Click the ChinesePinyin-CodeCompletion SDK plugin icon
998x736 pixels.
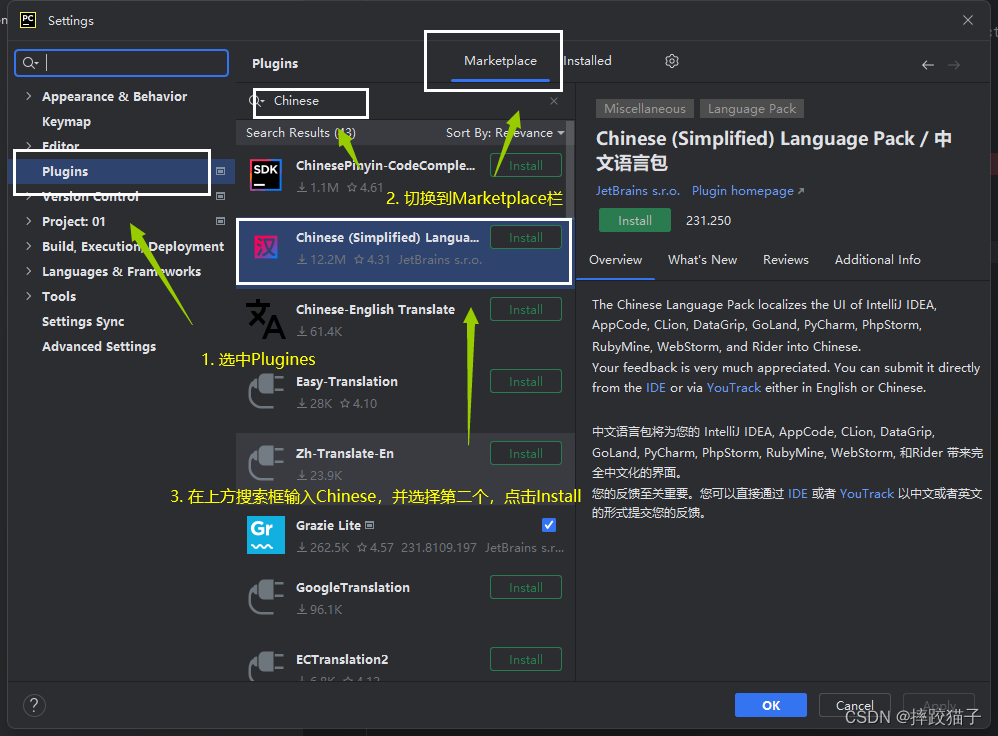tap(265, 175)
